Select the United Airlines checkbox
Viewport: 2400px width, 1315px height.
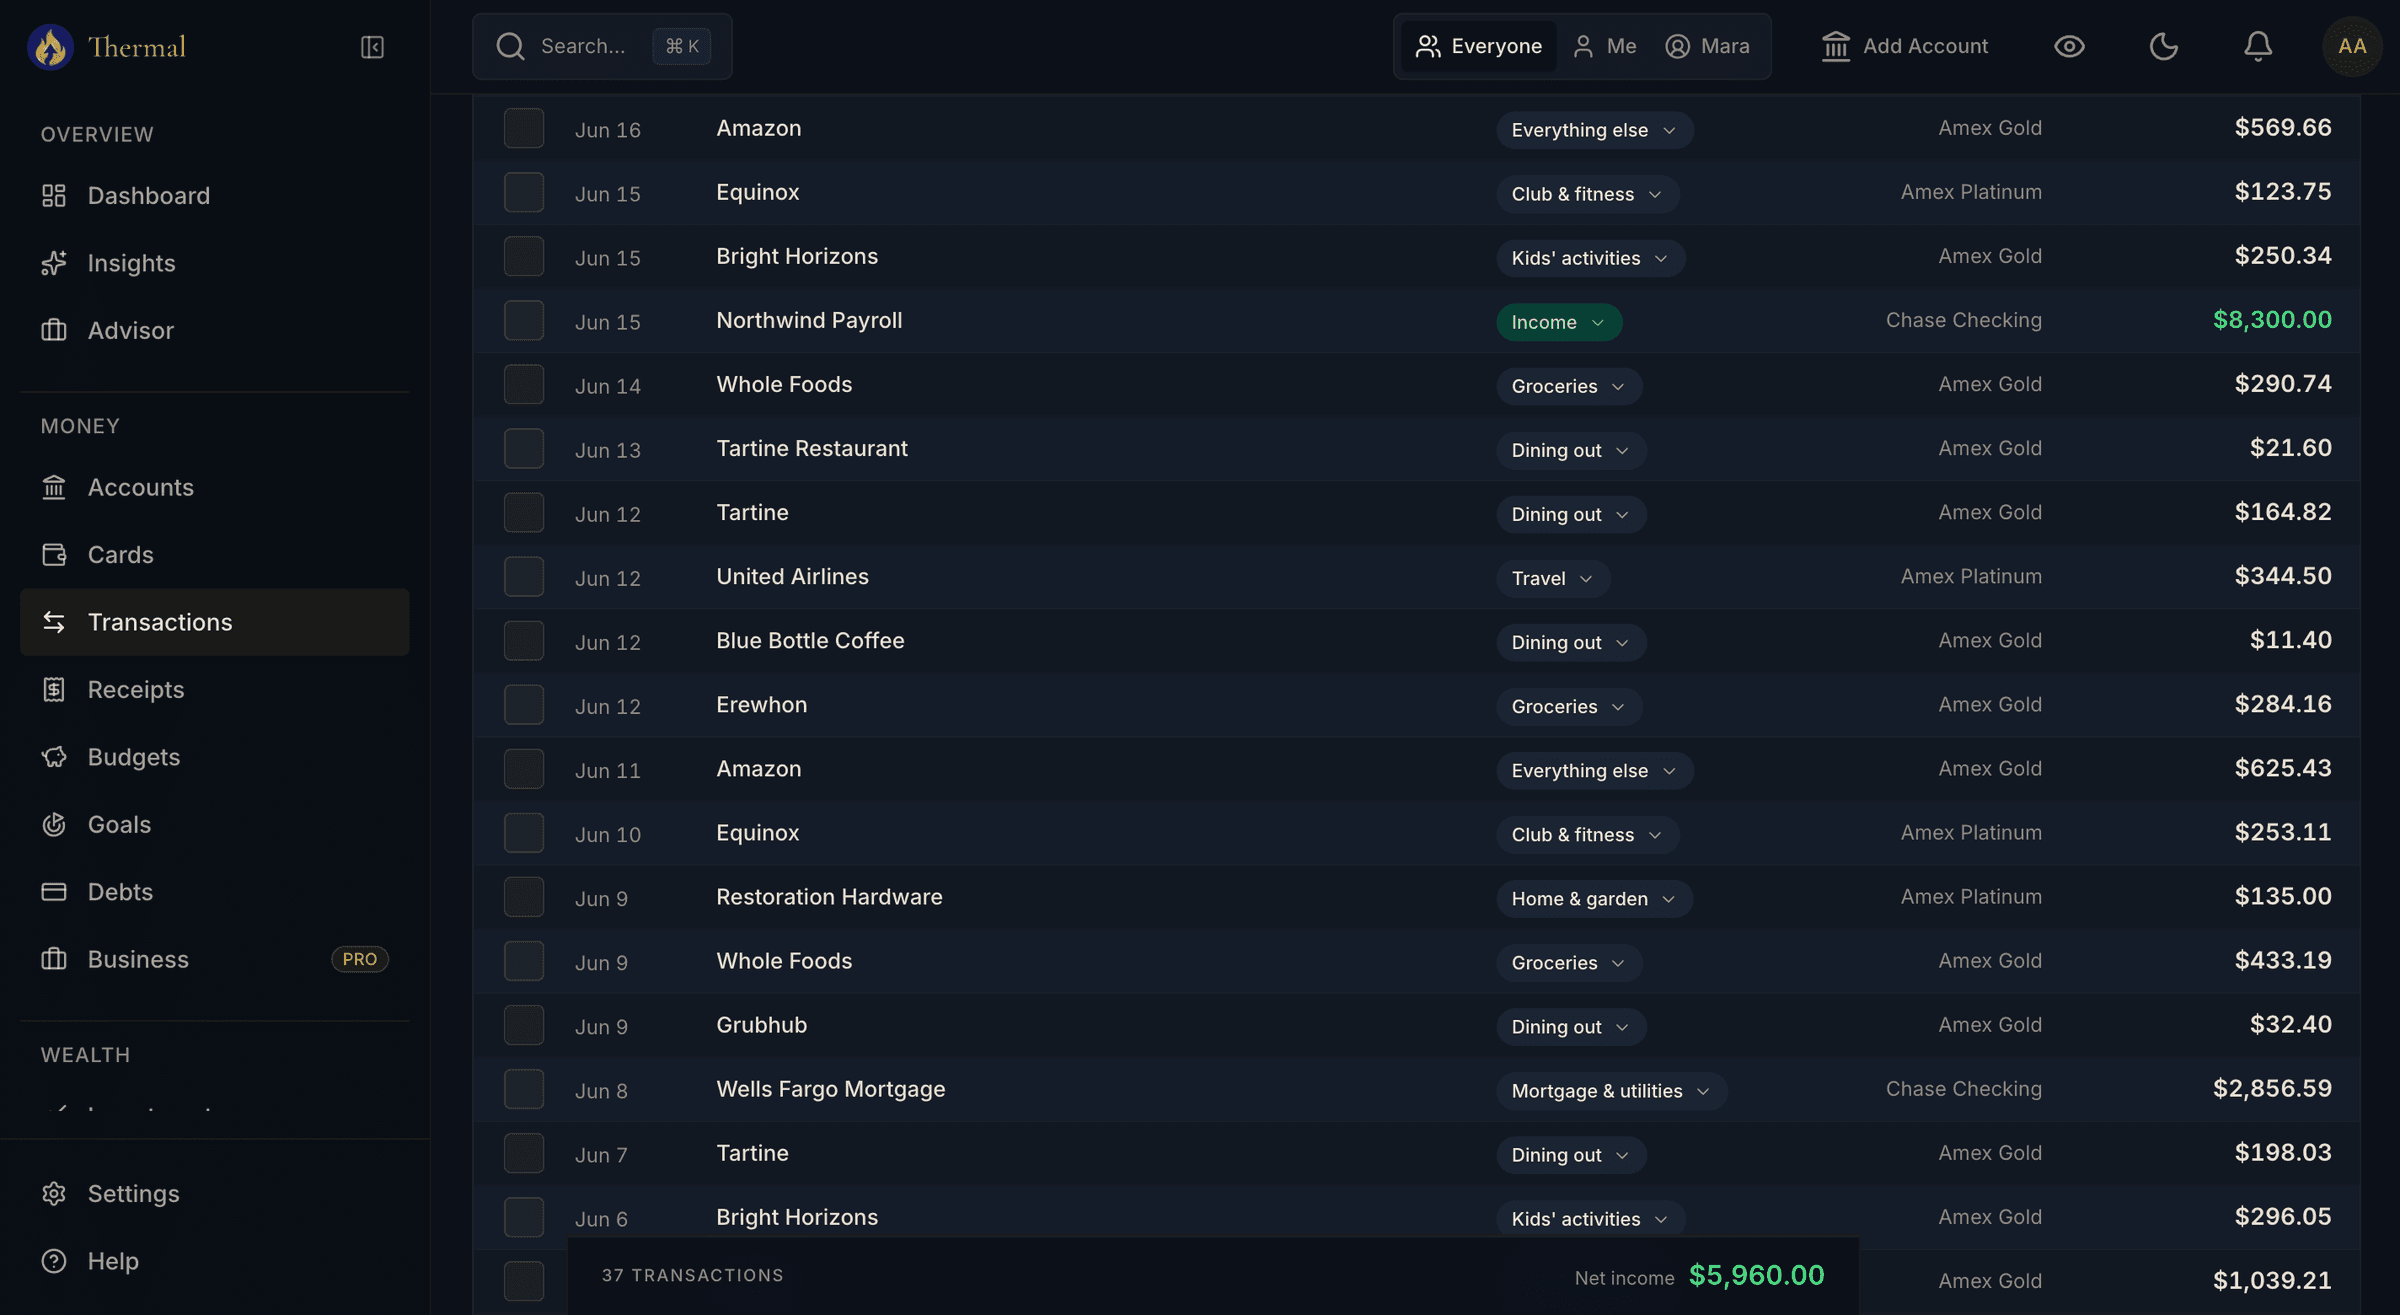coord(524,576)
